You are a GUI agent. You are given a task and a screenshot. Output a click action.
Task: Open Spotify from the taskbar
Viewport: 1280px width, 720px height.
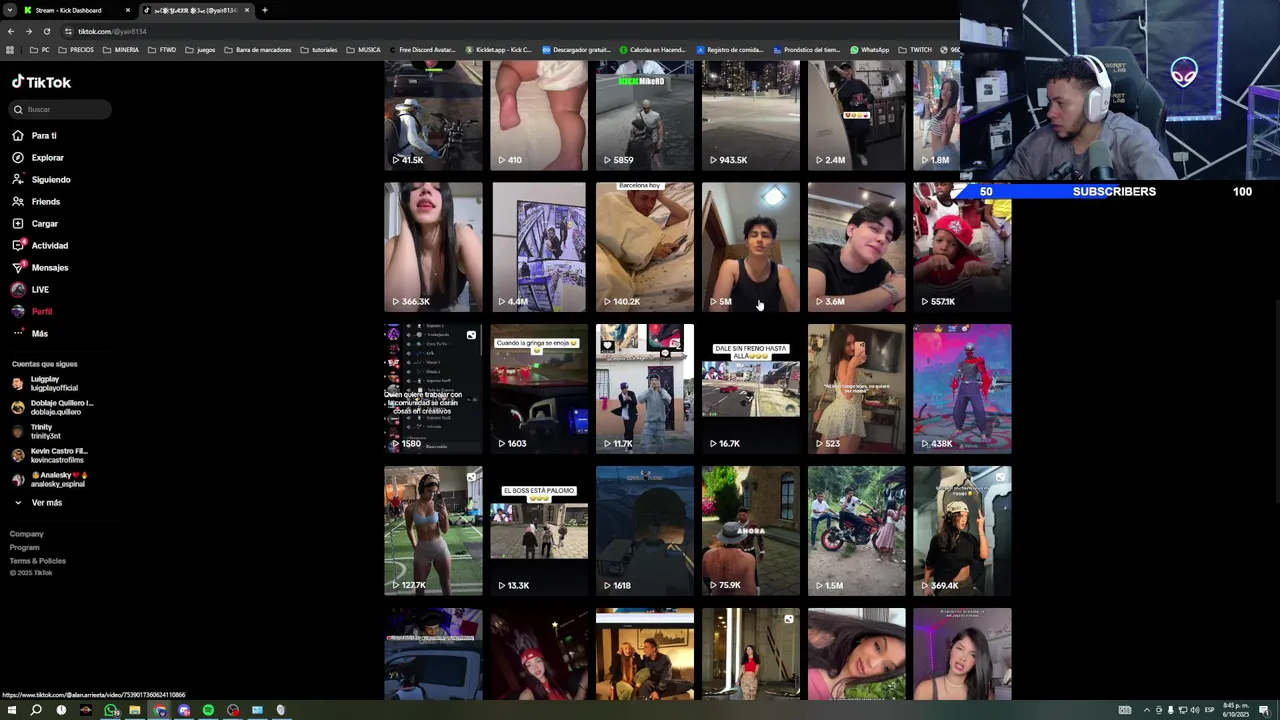point(208,710)
